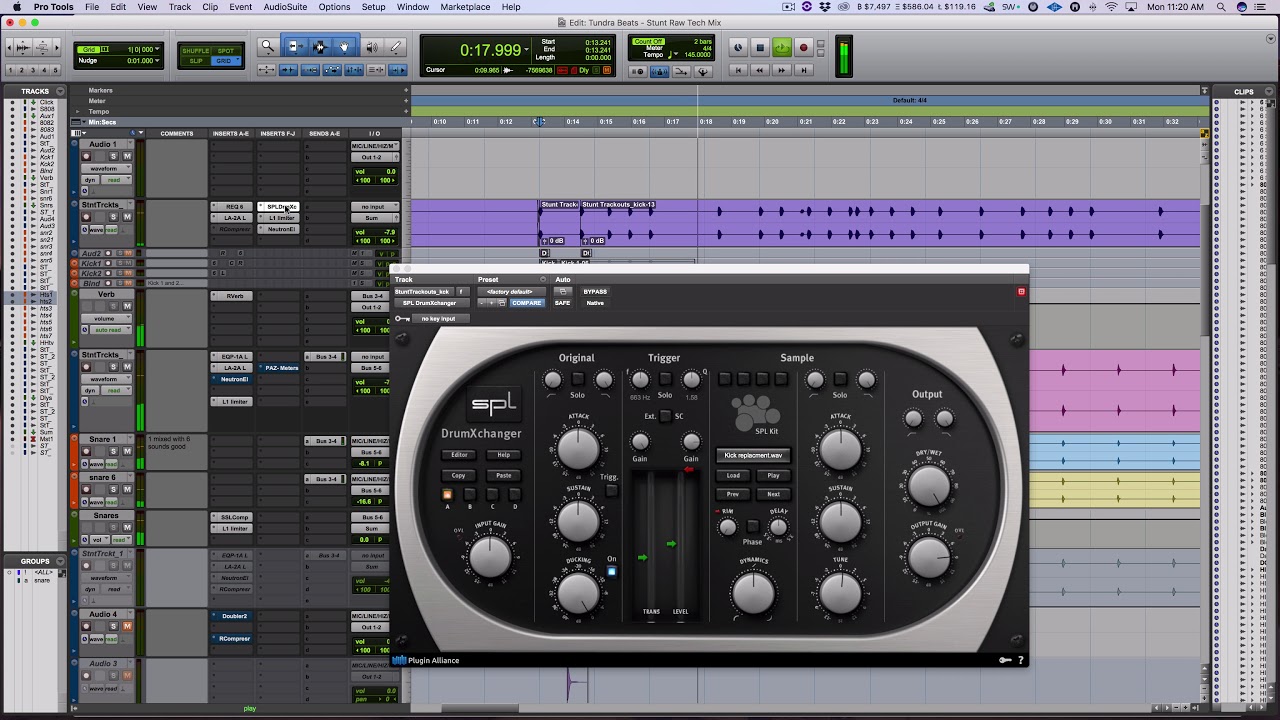Screen dimensions: 1280x720
Task: Open the AudioSuite menu
Action: (285, 7)
